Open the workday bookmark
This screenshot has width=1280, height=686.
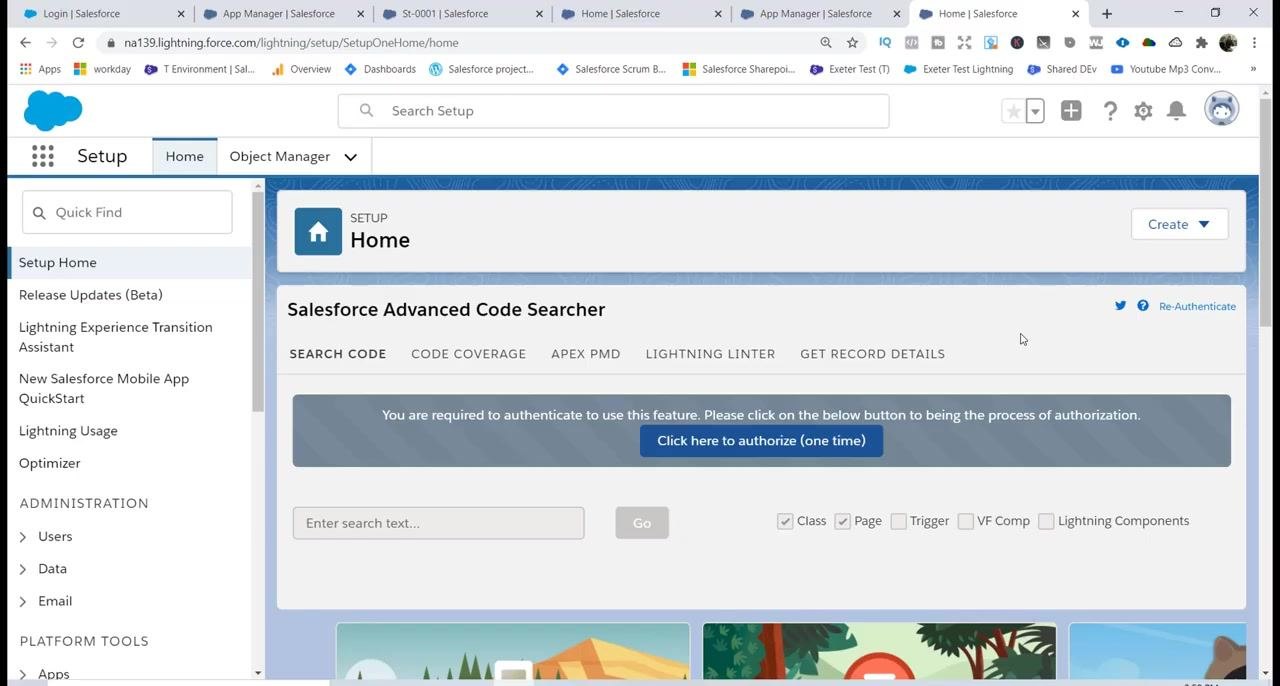click(103, 69)
